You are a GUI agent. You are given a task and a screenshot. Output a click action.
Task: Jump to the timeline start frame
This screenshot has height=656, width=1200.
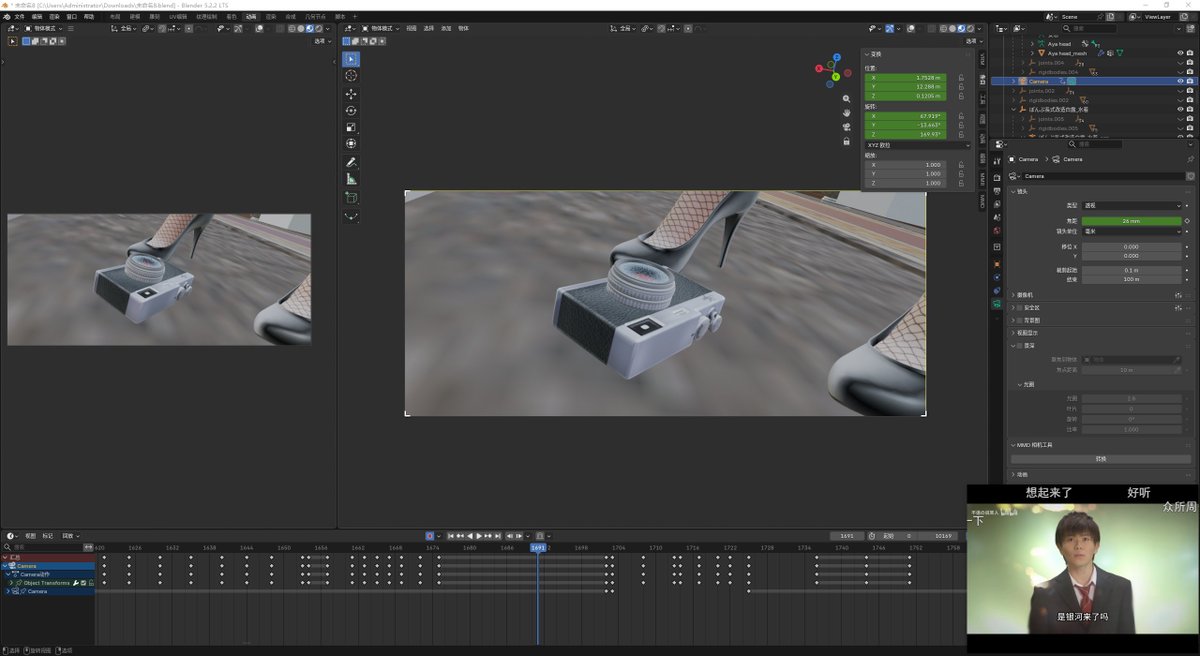[451, 536]
